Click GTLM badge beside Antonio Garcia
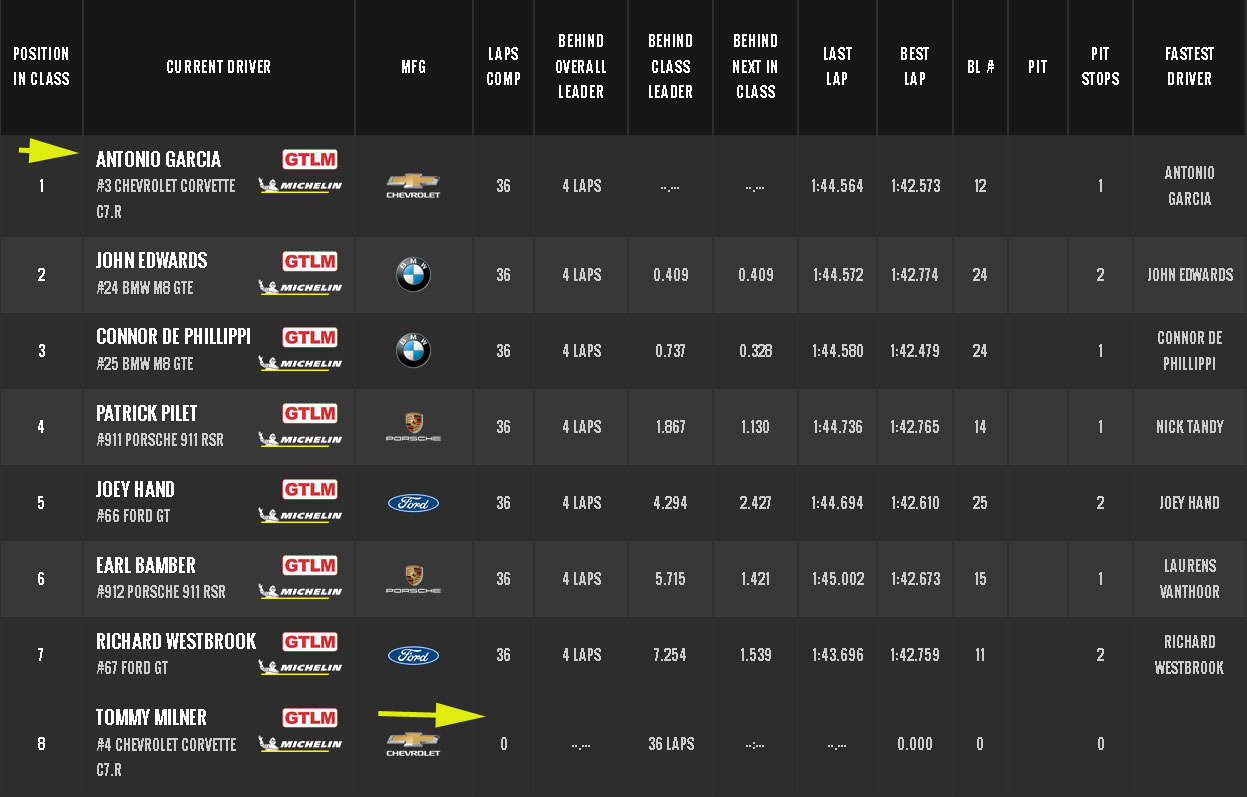 310,159
